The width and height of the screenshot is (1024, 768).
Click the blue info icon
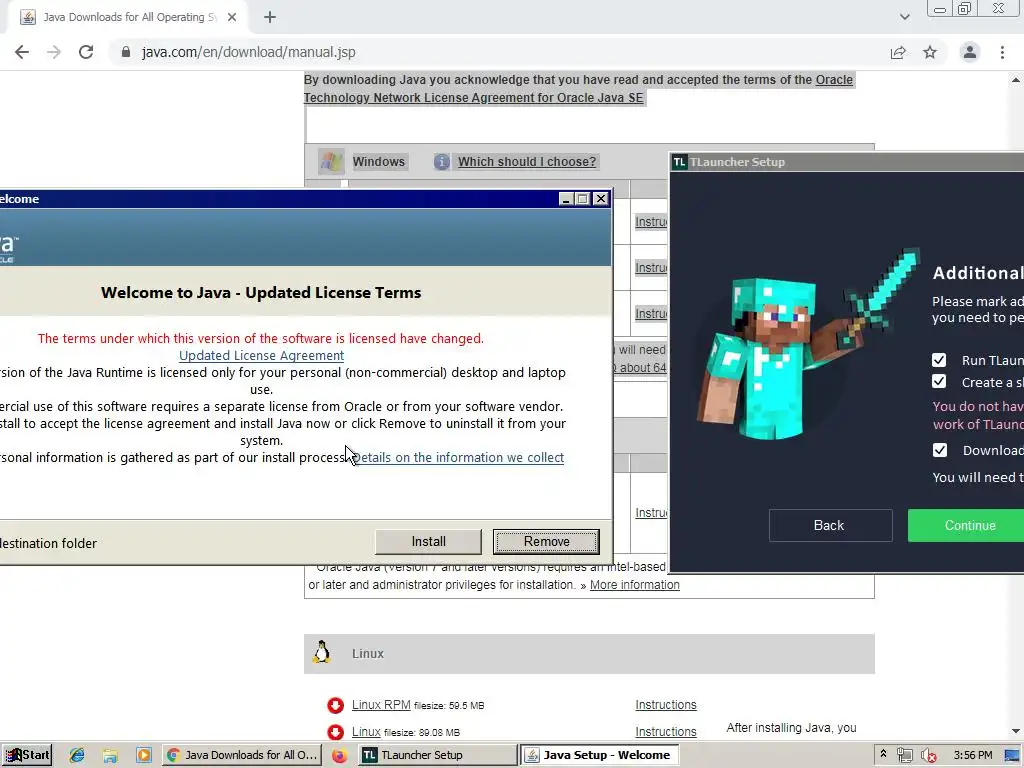[x=441, y=161]
